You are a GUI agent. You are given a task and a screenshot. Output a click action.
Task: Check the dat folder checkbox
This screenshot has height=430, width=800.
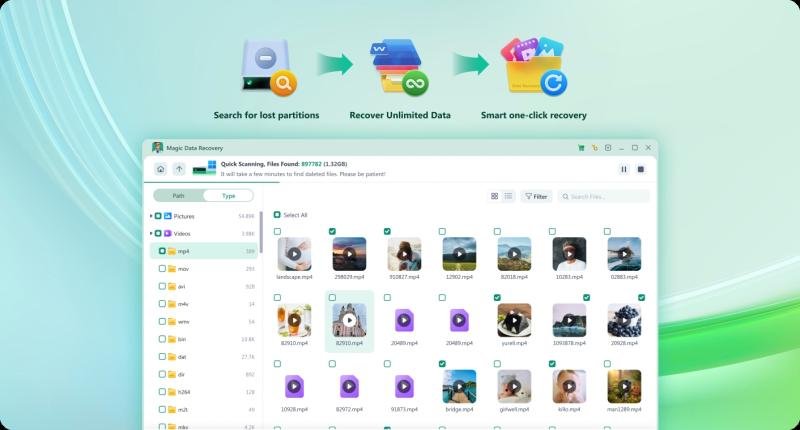162,357
